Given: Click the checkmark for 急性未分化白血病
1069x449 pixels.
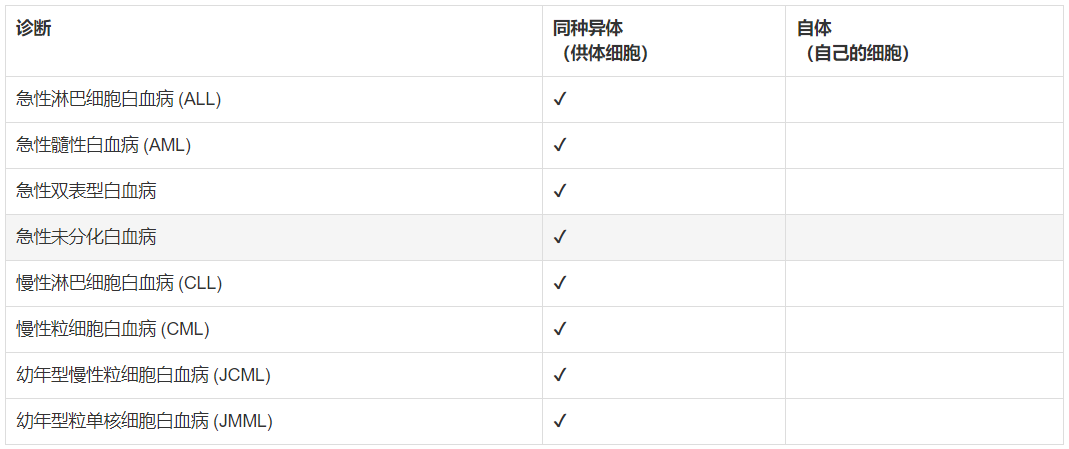Looking at the screenshot, I should 560,237.
